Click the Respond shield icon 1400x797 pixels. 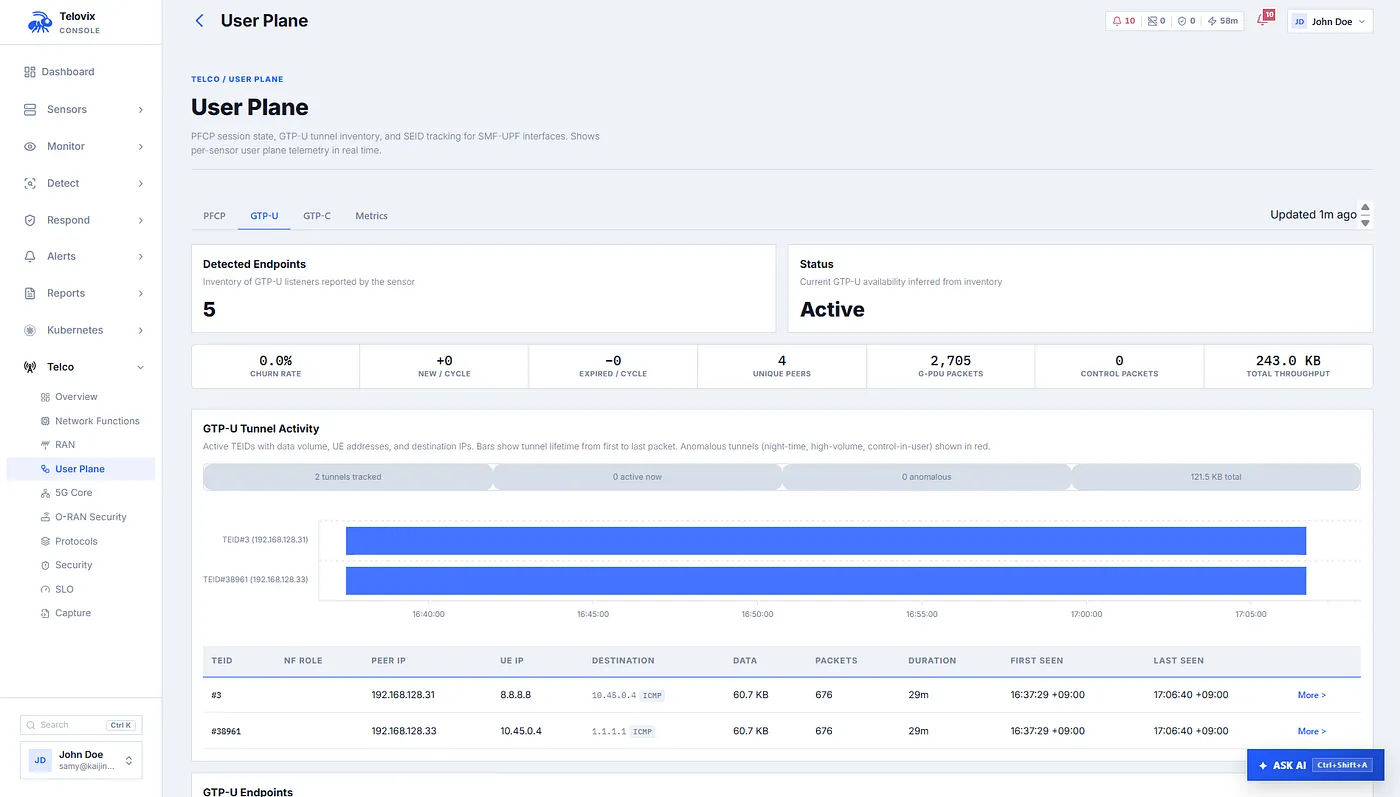click(30, 220)
